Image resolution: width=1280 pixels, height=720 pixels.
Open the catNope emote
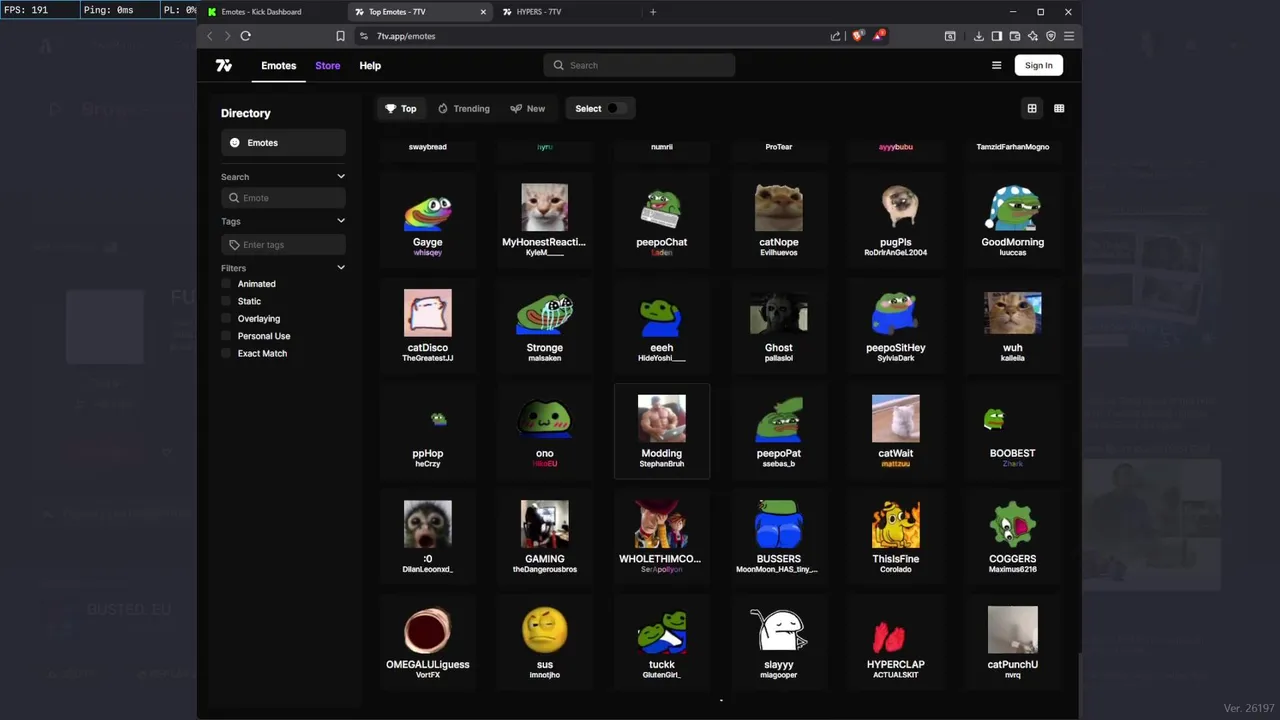pos(779,220)
